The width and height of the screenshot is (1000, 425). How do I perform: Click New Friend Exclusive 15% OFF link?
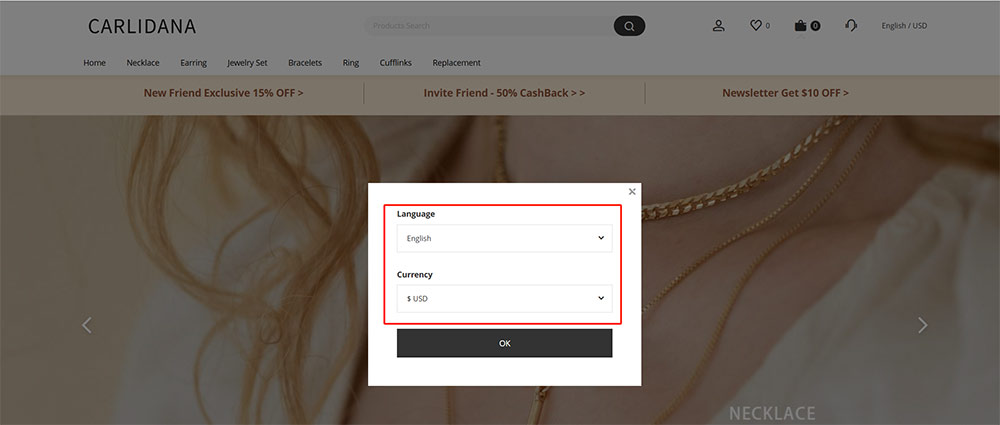point(223,93)
